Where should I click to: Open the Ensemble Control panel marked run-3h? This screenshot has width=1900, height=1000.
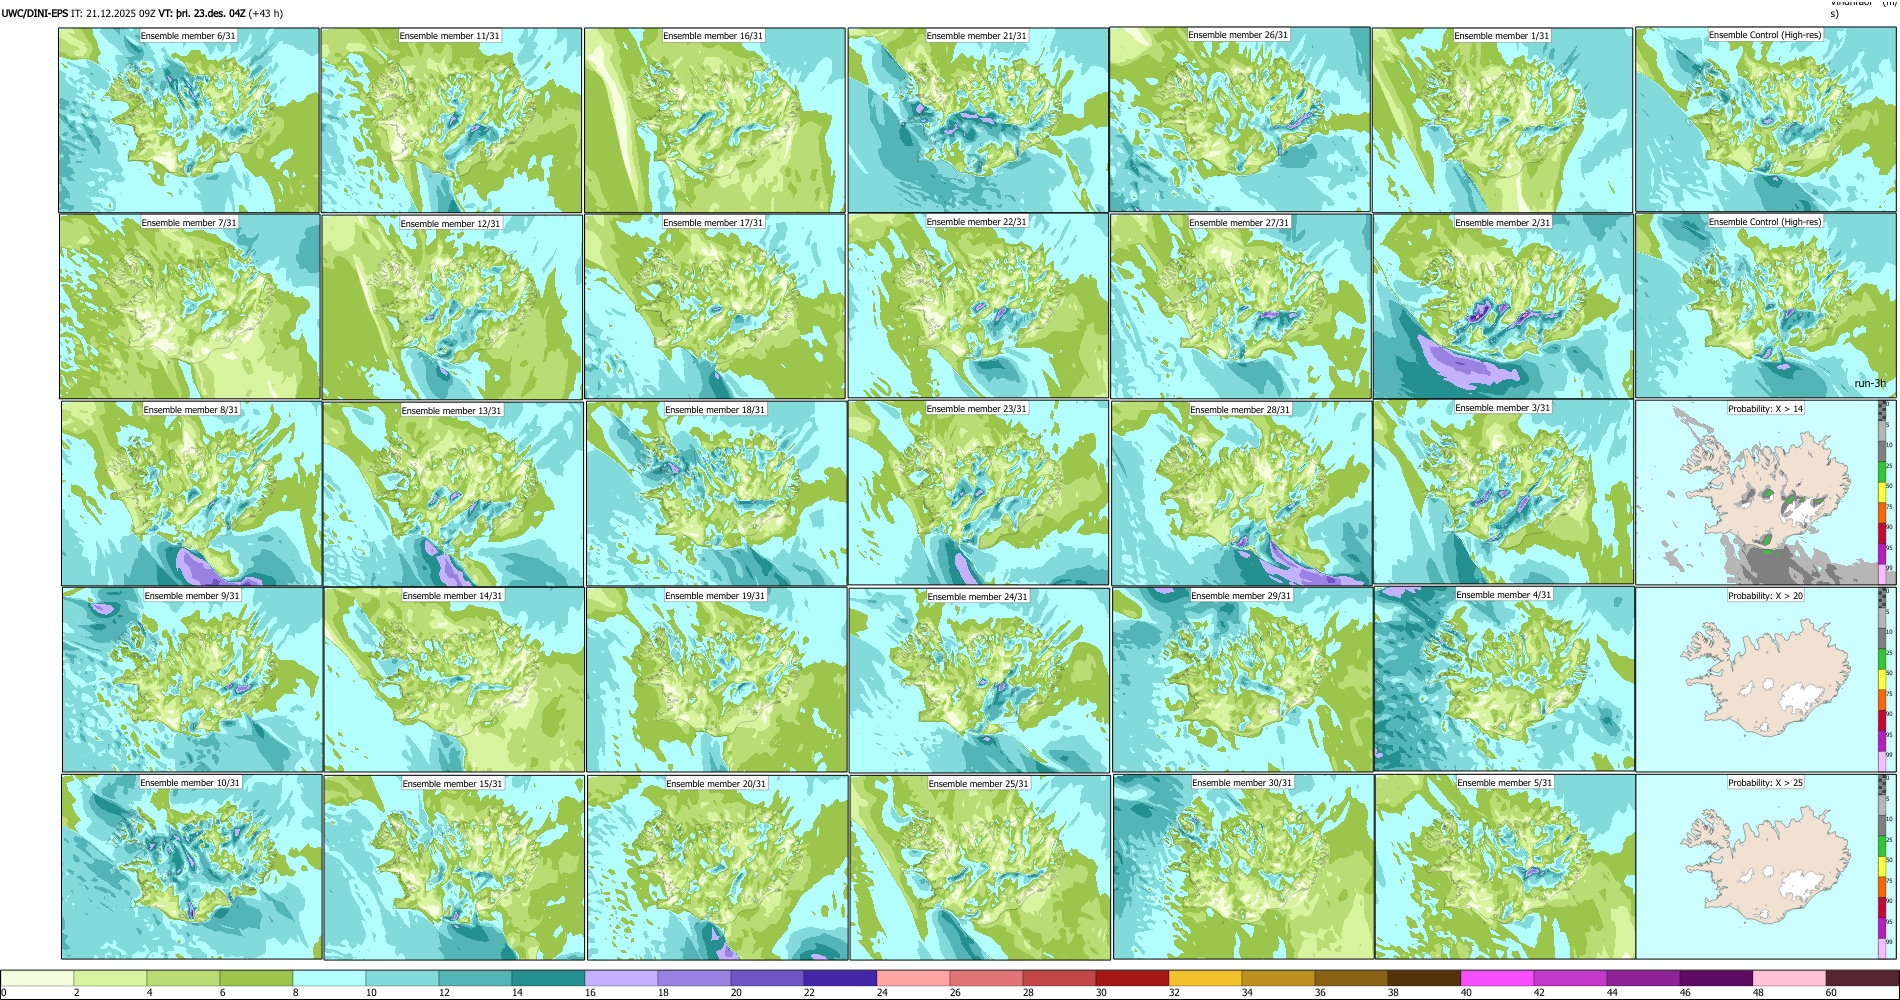[x=1765, y=306]
